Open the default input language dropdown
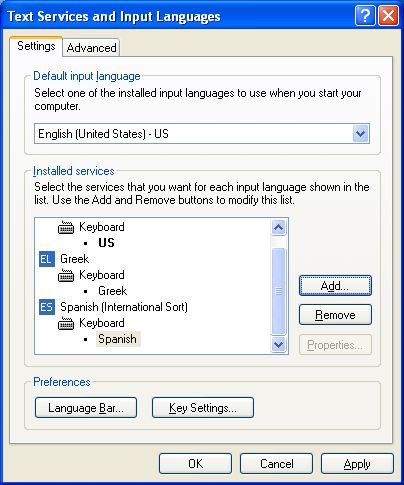Screen dimensions: 404x485 [x=360, y=134]
